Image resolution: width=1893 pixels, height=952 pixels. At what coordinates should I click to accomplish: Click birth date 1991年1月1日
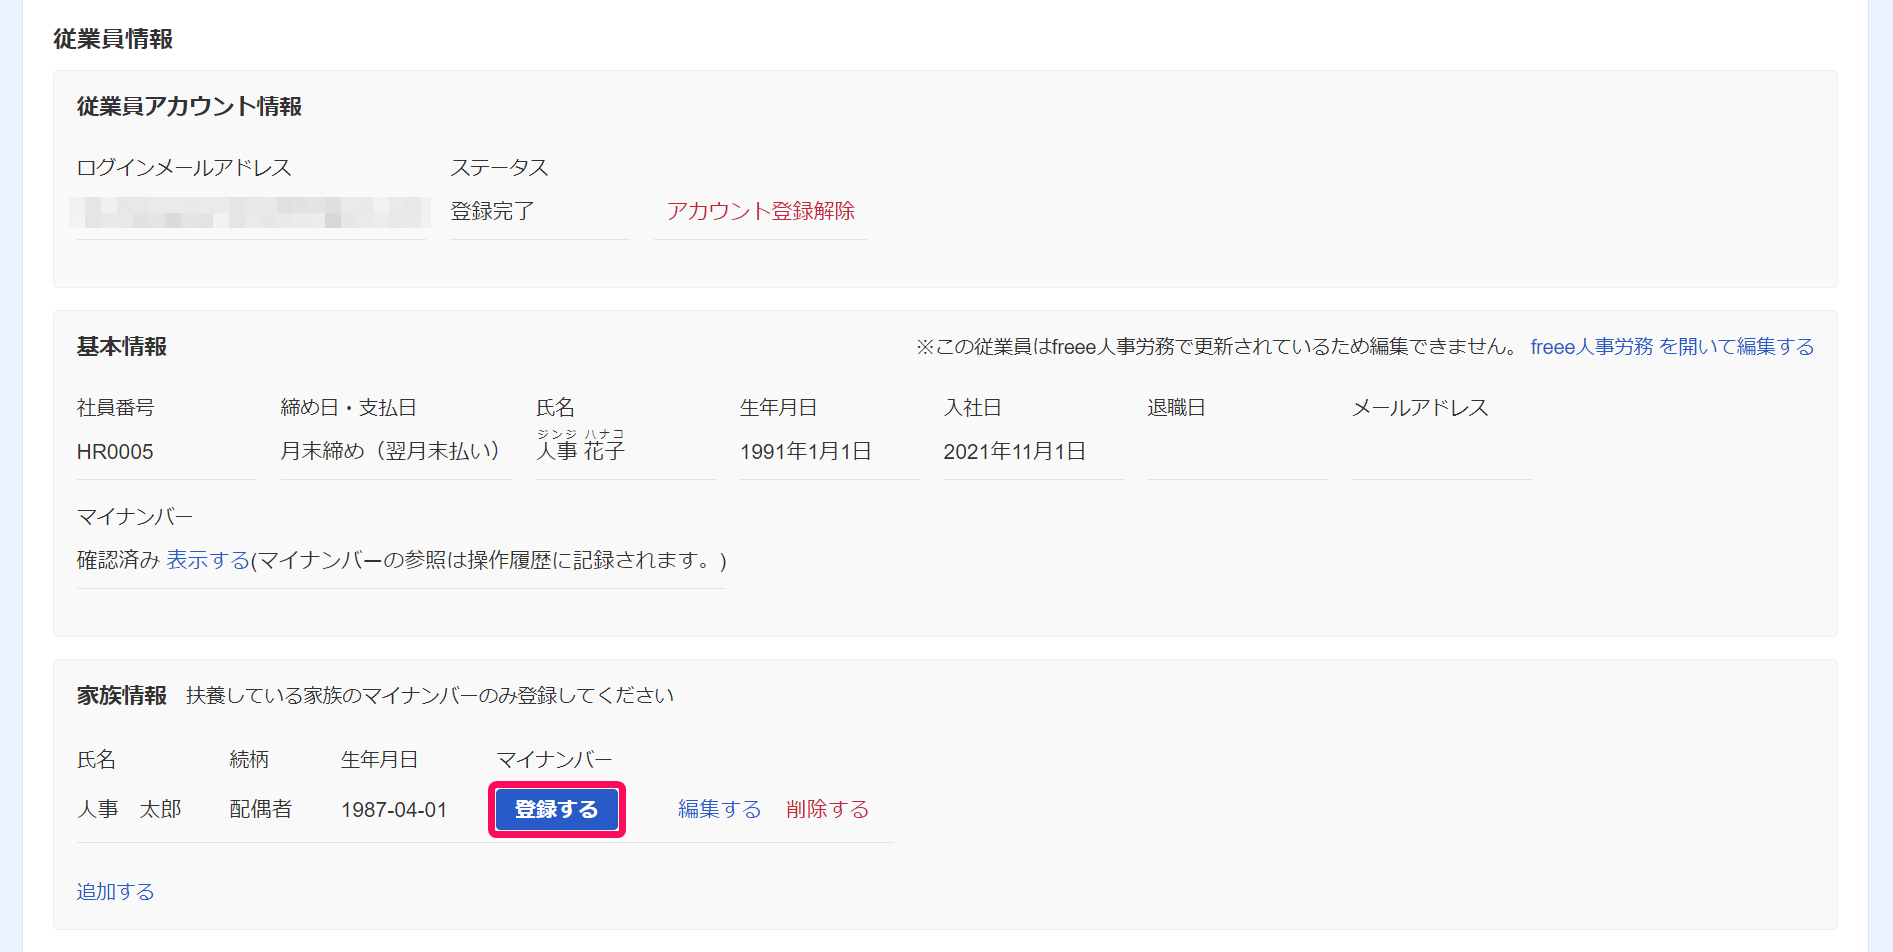(x=806, y=452)
